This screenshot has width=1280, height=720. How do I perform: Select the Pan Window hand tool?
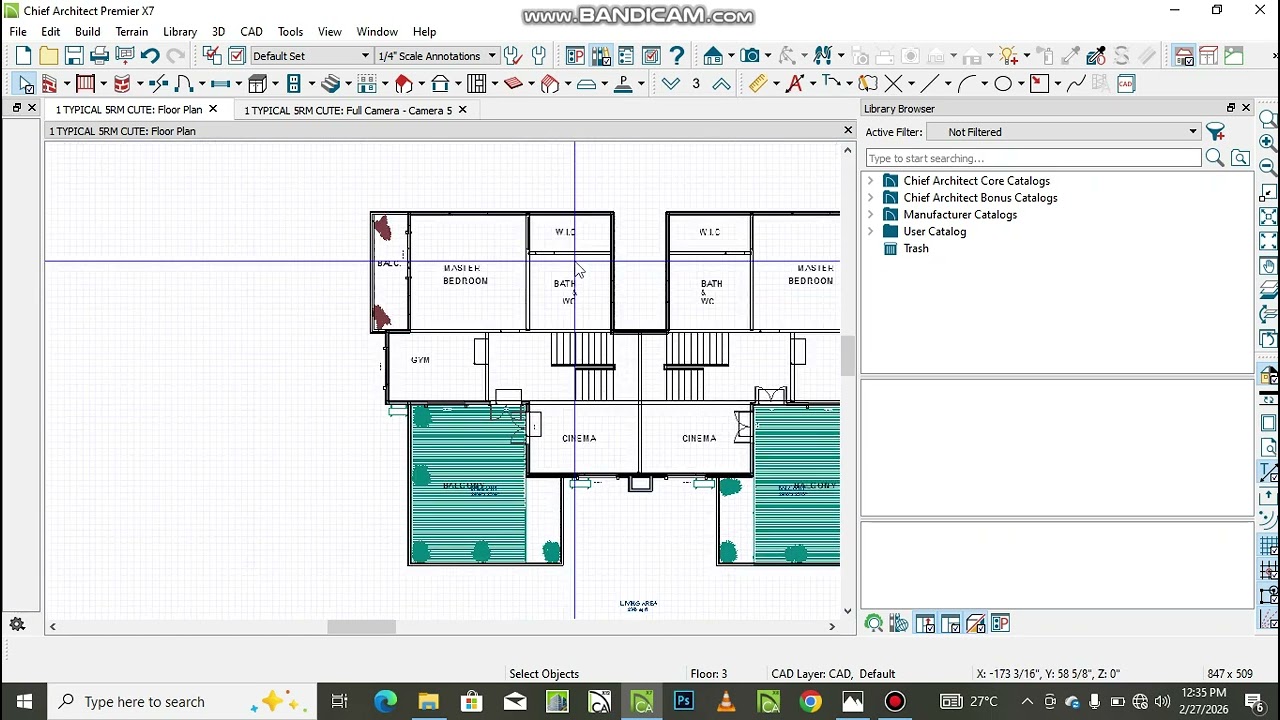[1268, 266]
